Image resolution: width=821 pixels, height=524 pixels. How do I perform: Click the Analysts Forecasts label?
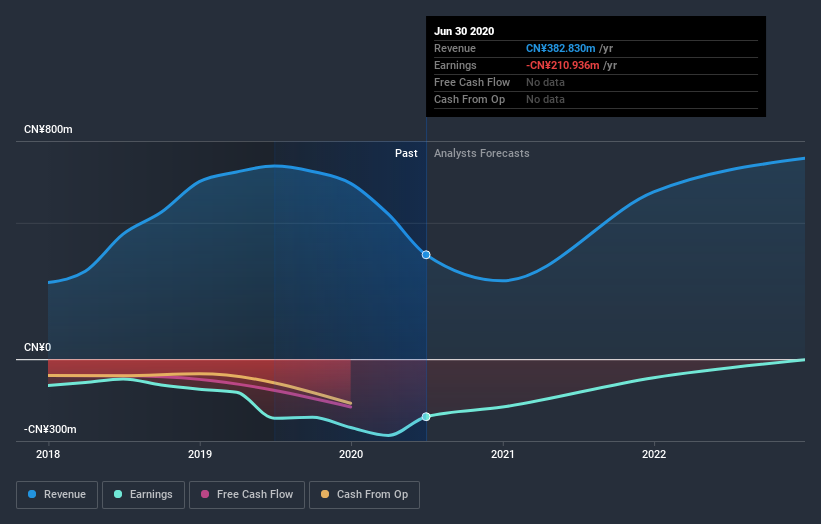click(x=482, y=153)
